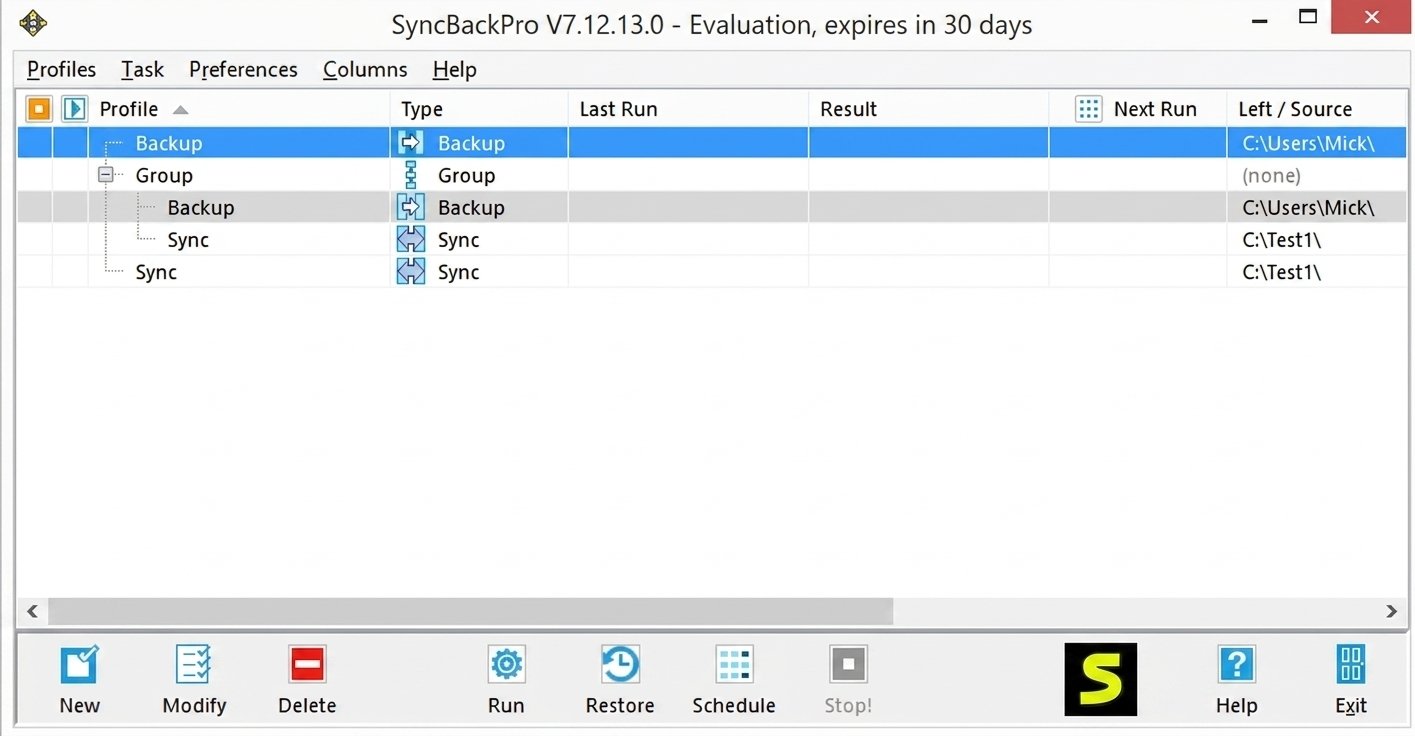1415x736 pixels.
Task: Select the Sync profile inside Group
Action: tap(188, 240)
